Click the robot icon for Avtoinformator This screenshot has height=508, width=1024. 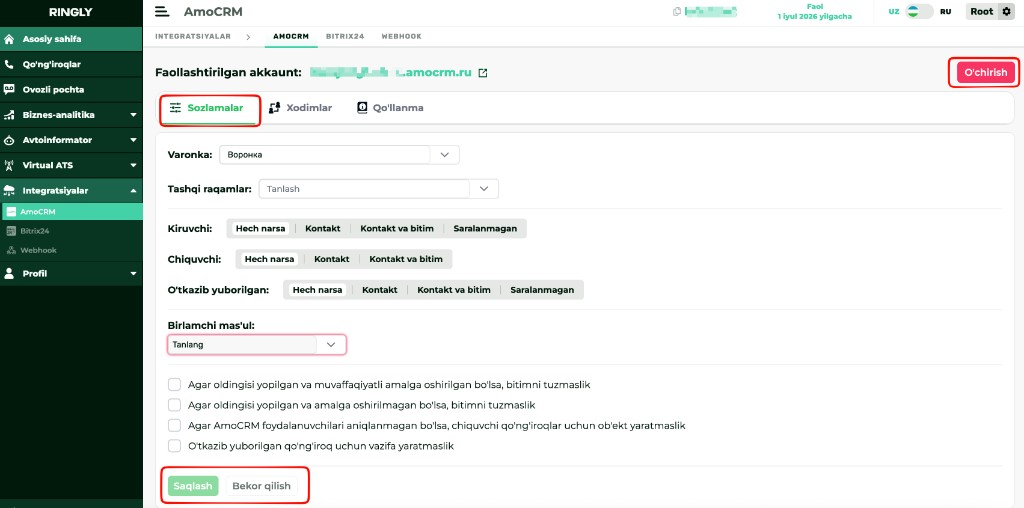[9, 140]
